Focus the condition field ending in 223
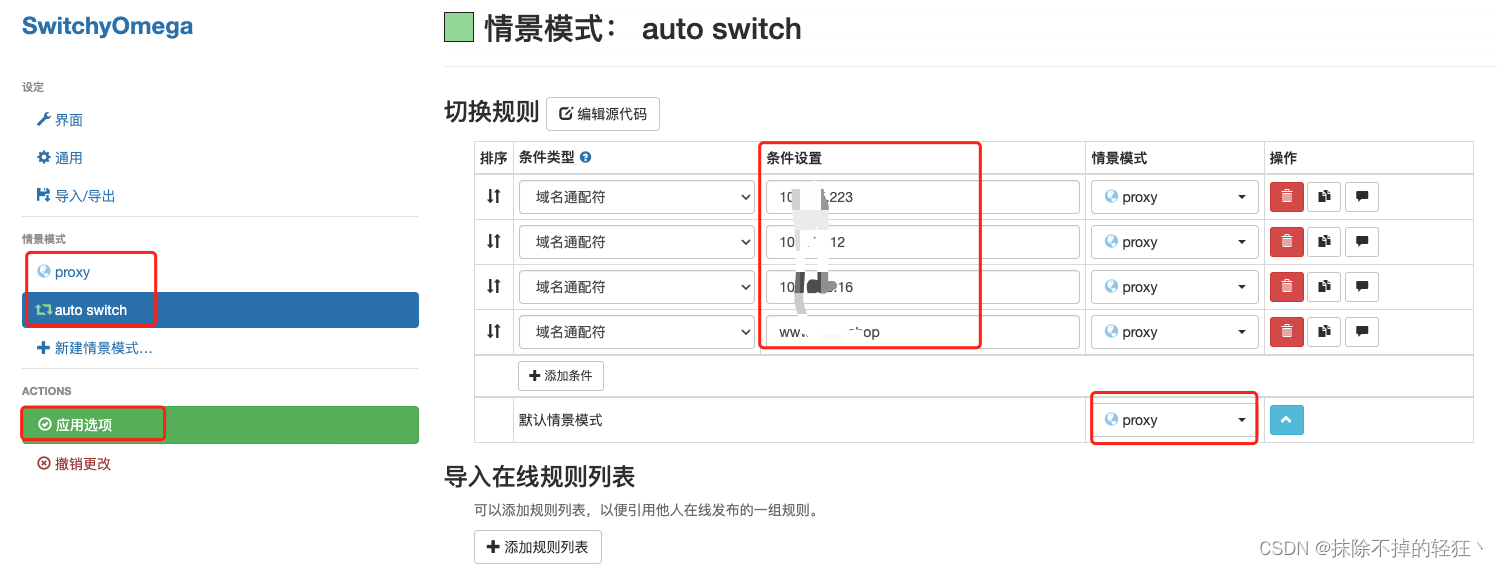Viewport: 1498px width, 567px height. click(923, 197)
